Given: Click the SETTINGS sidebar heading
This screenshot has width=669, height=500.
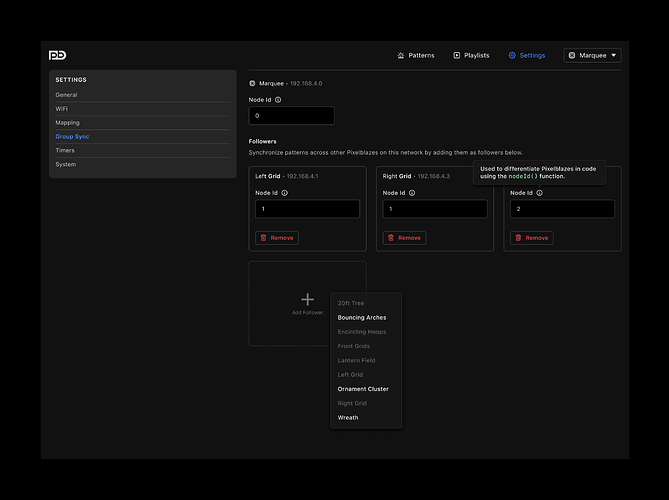Looking at the screenshot, I should click(x=71, y=80).
